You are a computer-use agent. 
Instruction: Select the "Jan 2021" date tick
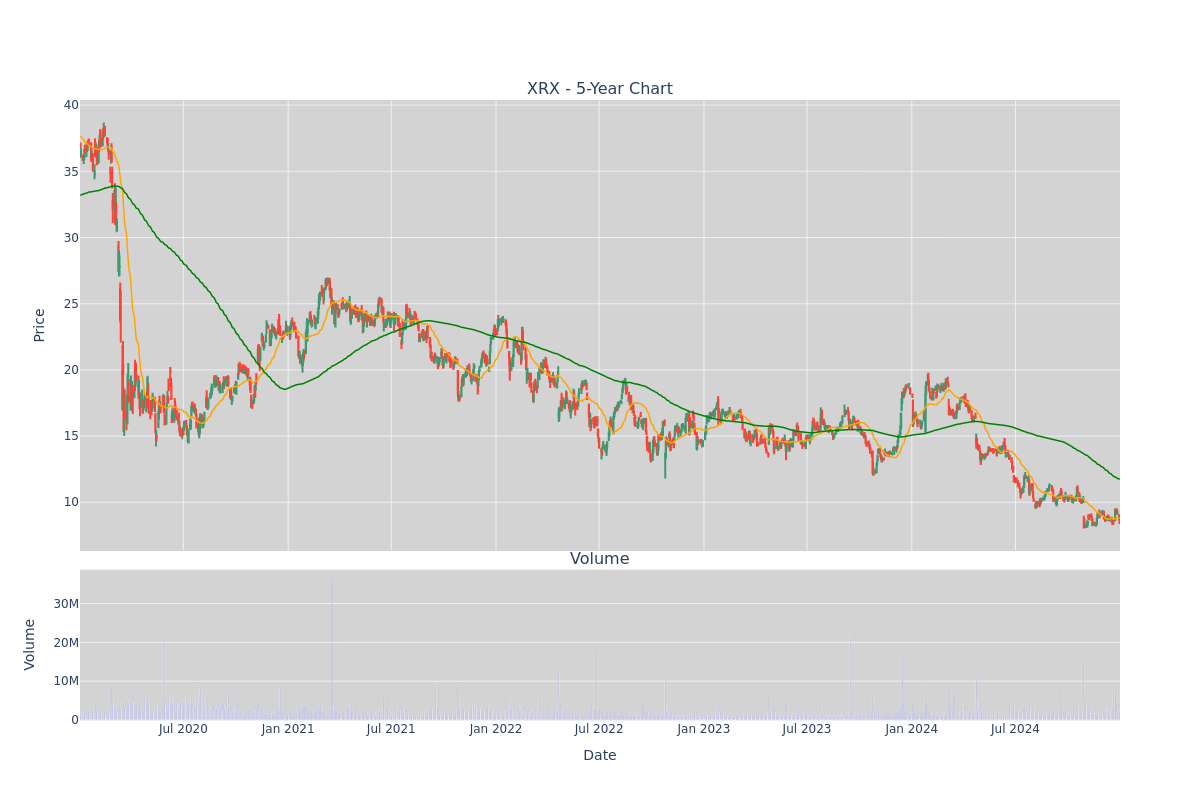coord(288,729)
